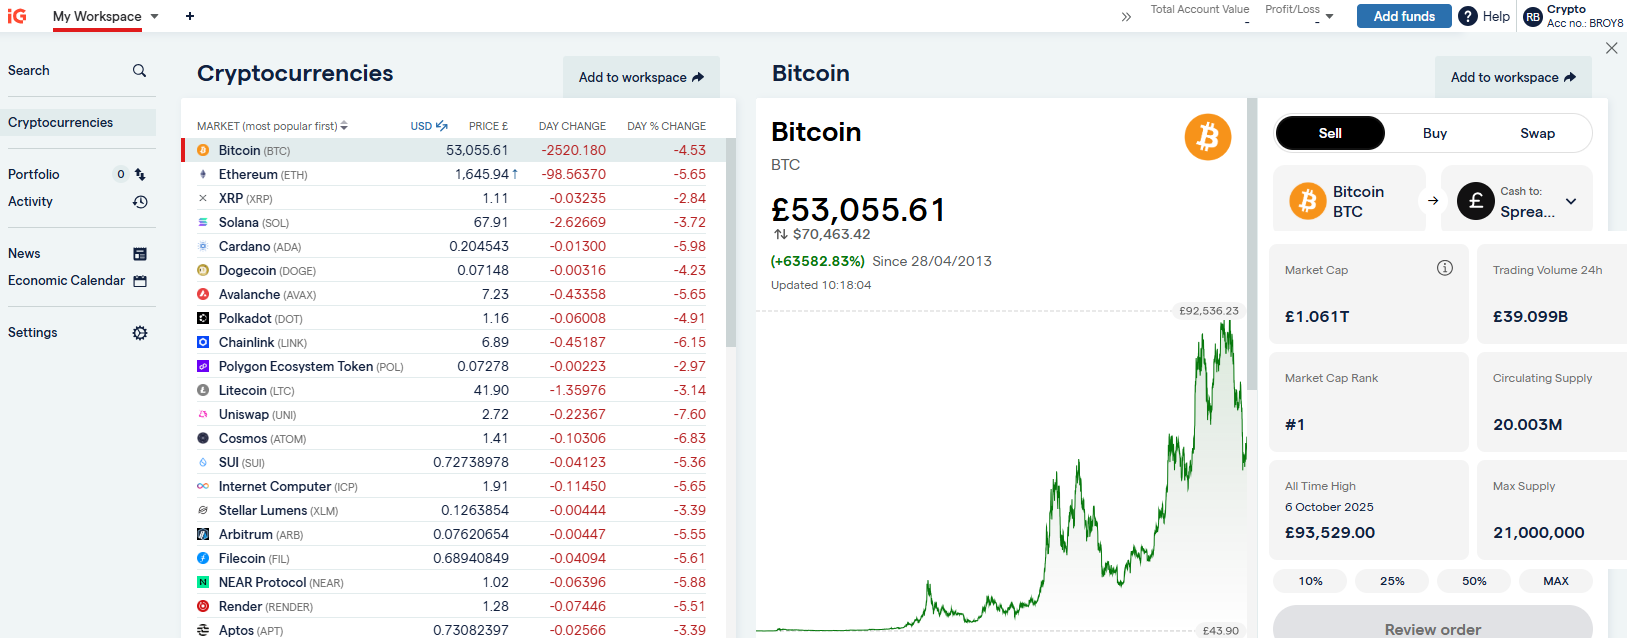1627x638 pixels.
Task: Click the Bitcoin price history chart
Action: 1001,470
